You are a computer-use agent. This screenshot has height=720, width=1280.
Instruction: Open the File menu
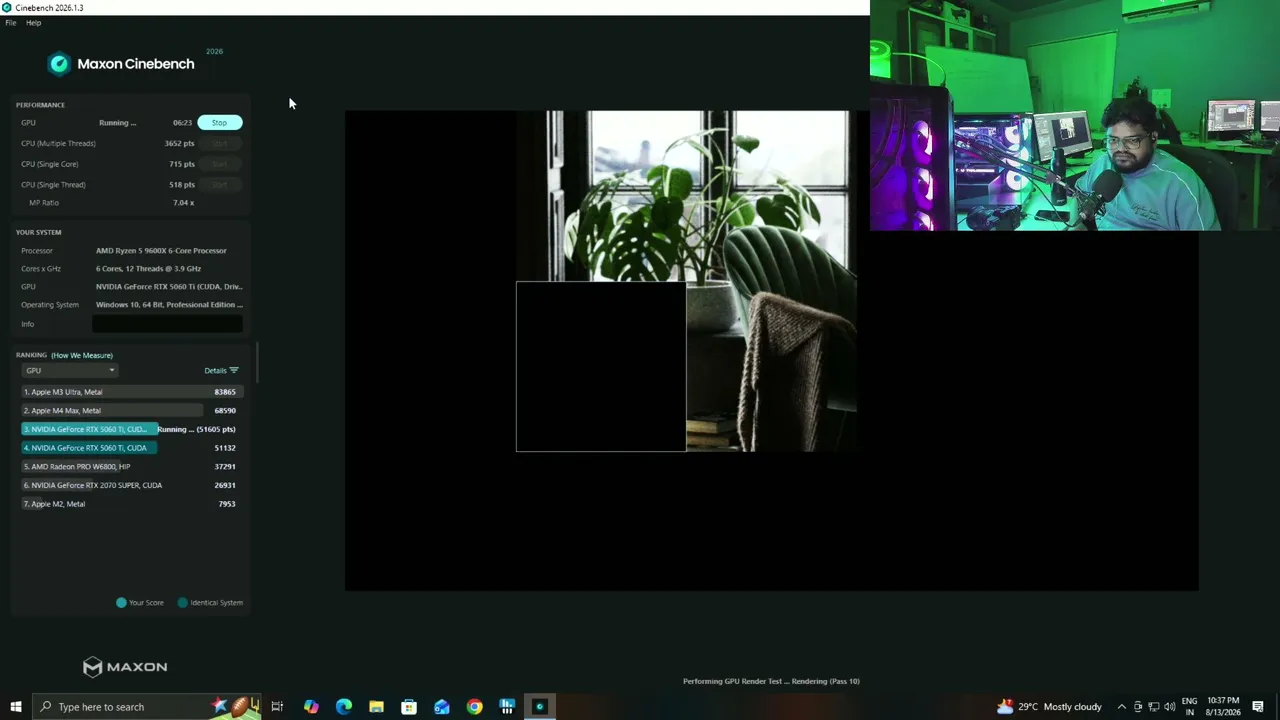pos(11,23)
